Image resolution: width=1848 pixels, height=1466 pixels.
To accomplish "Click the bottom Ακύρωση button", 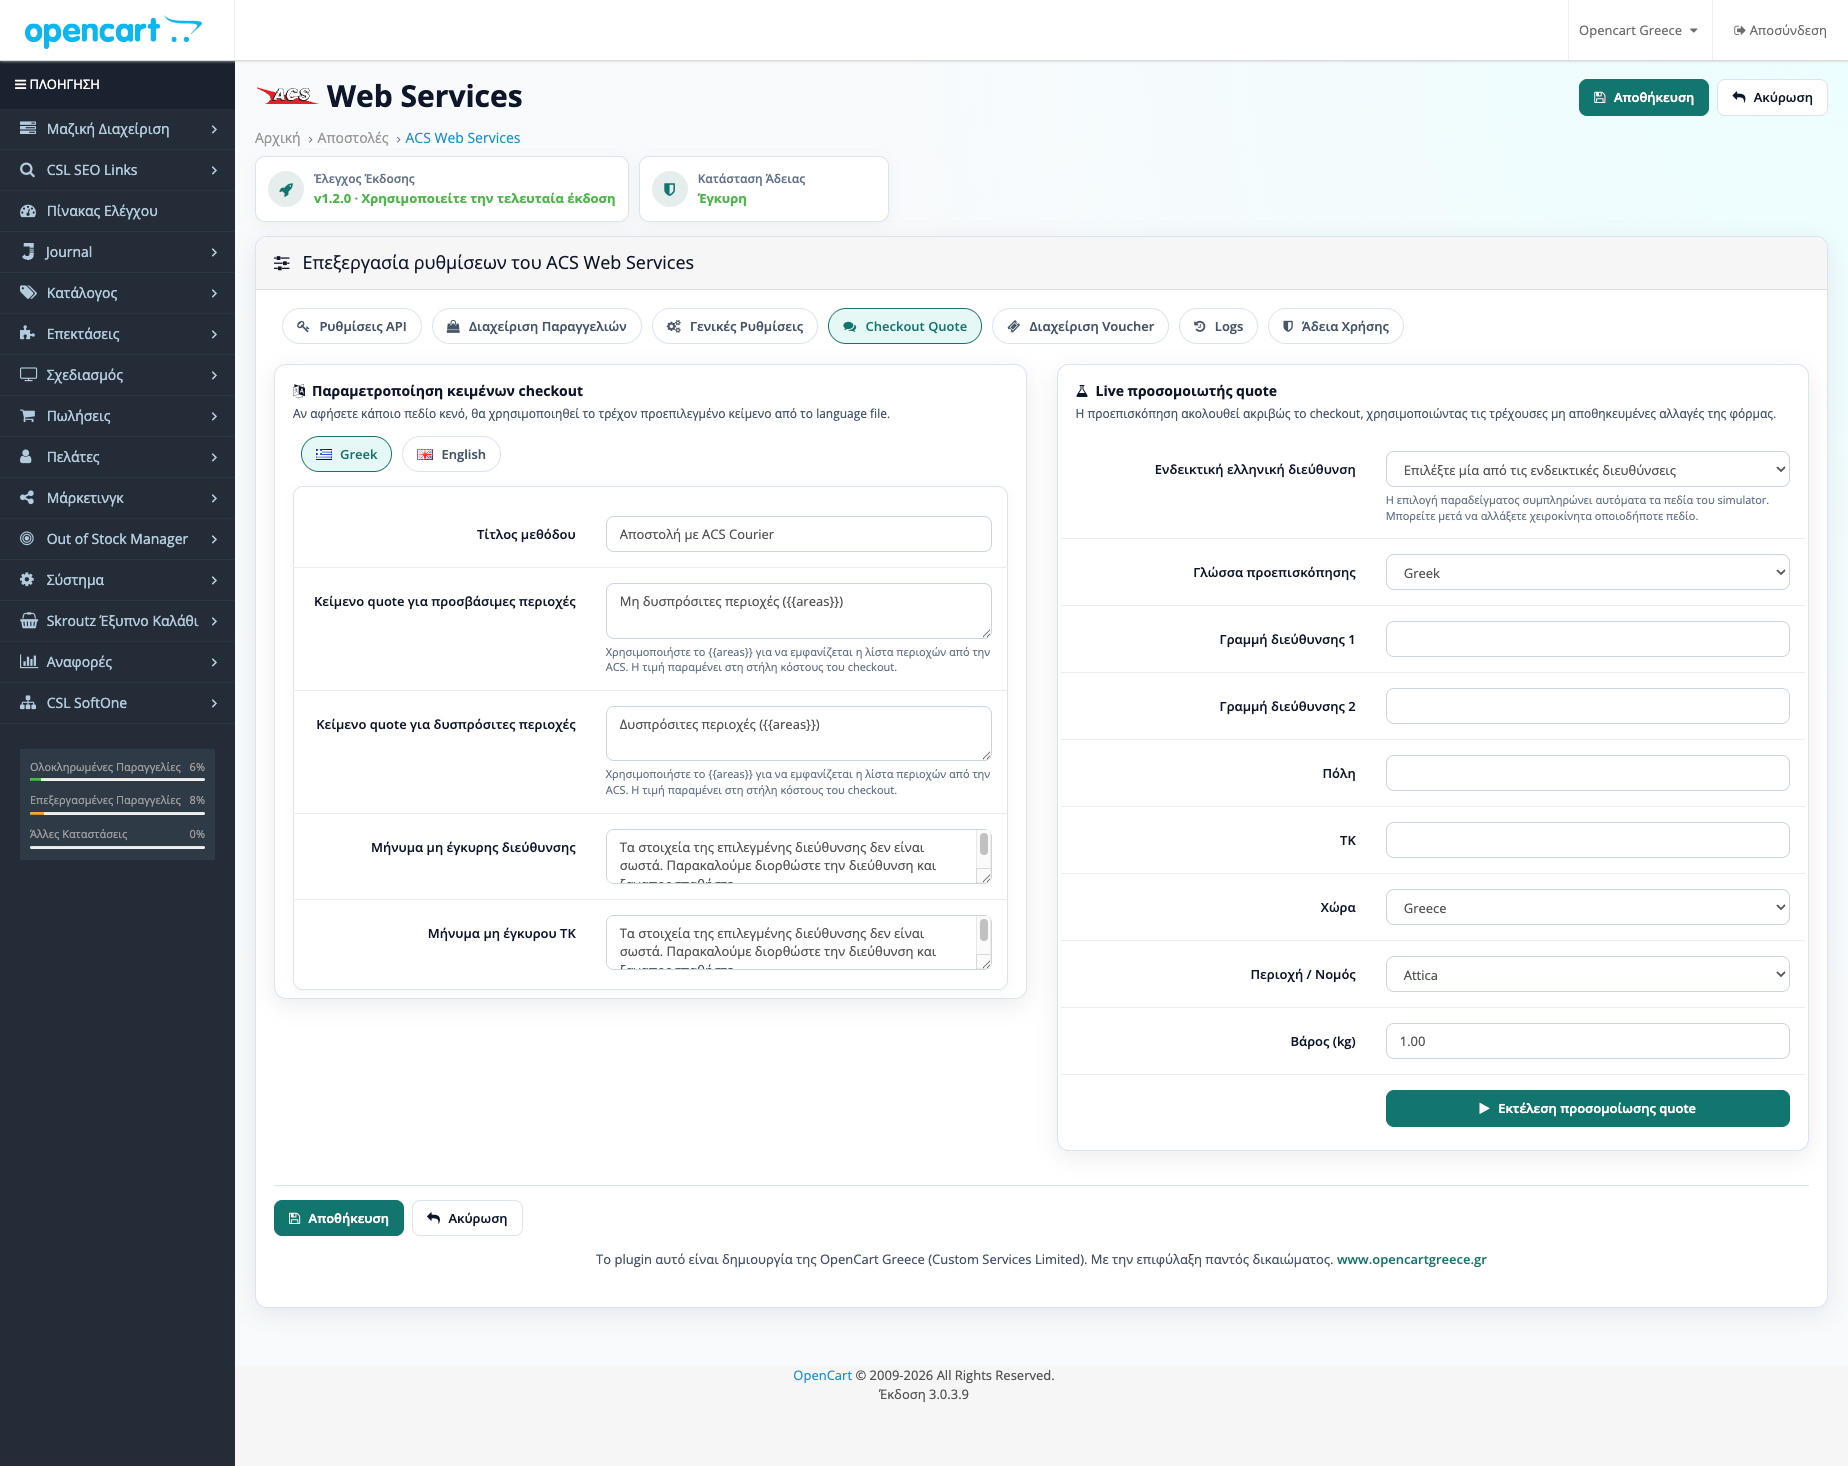I will [467, 1218].
